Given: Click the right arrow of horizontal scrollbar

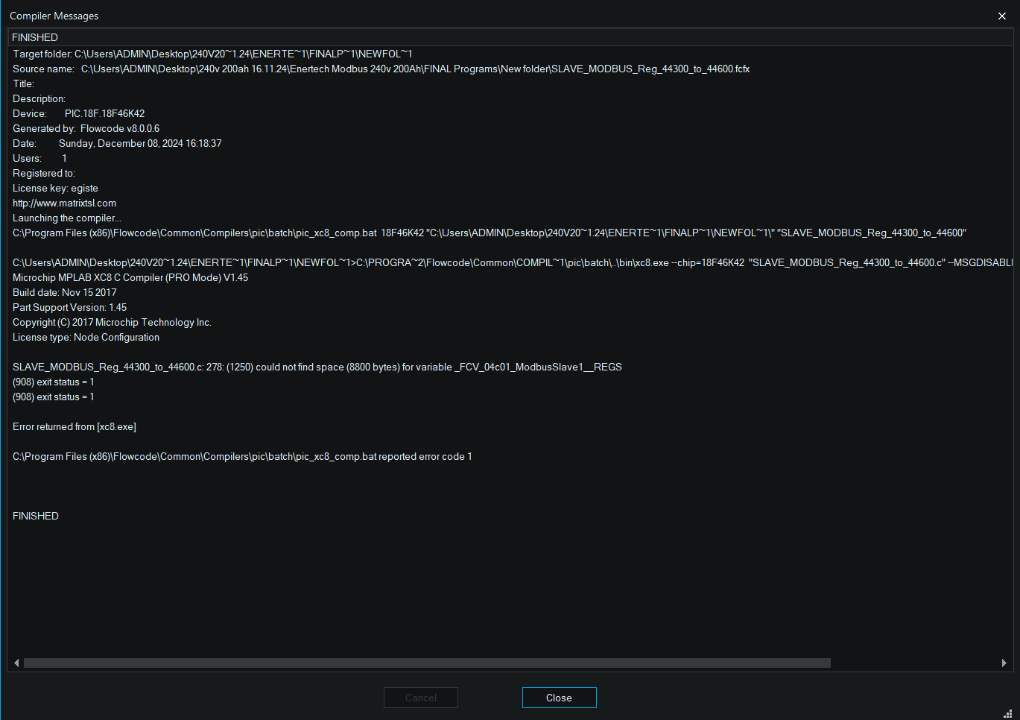Looking at the screenshot, I should [1004, 663].
